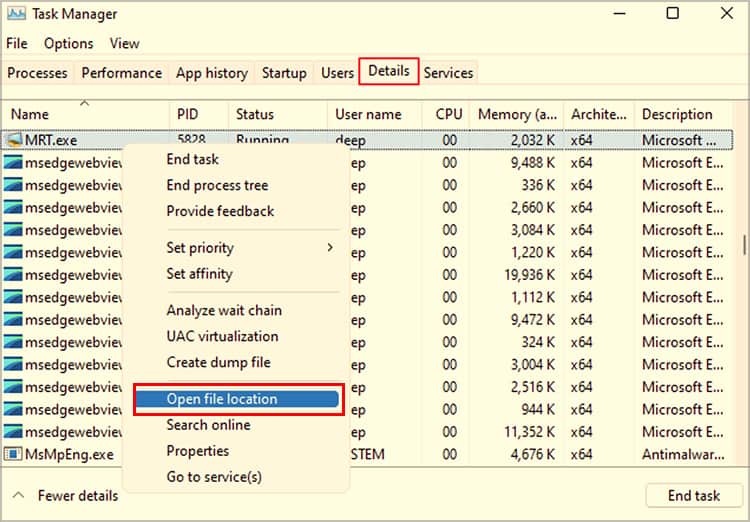
Task: Click the vertical scrollbar thumb
Action: [744, 244]
